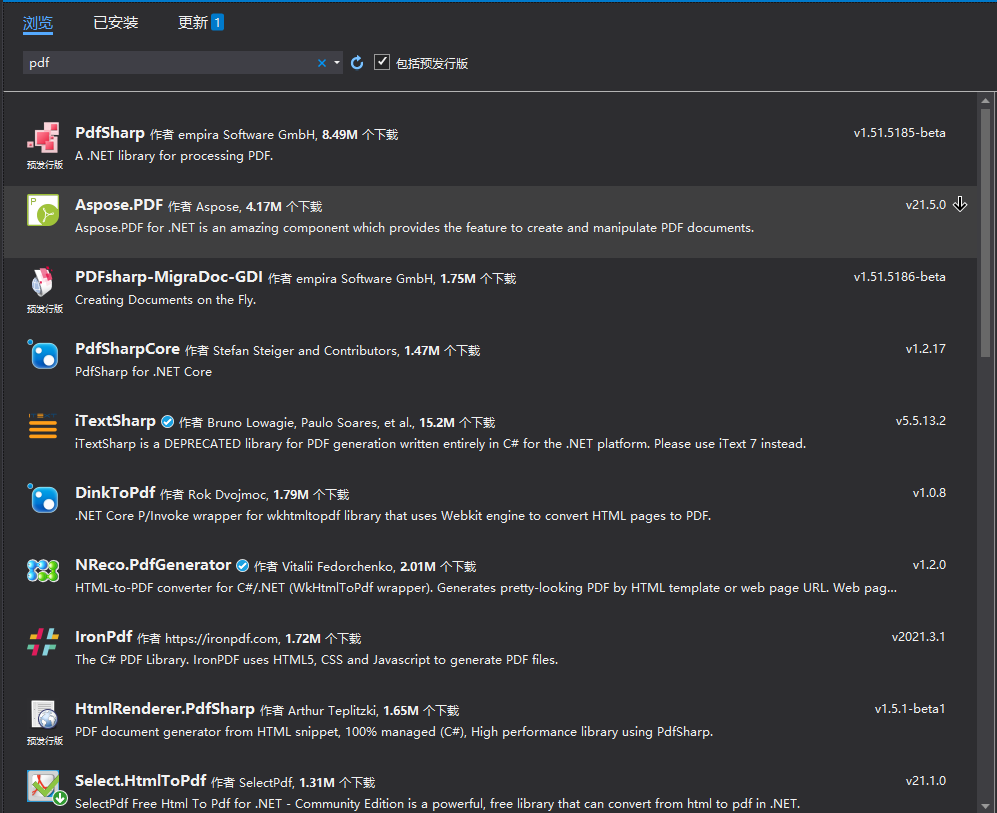The width and height of the screenshot is (997, 813).
Task: Click the refresh search icon
Action: pos(357,61)
